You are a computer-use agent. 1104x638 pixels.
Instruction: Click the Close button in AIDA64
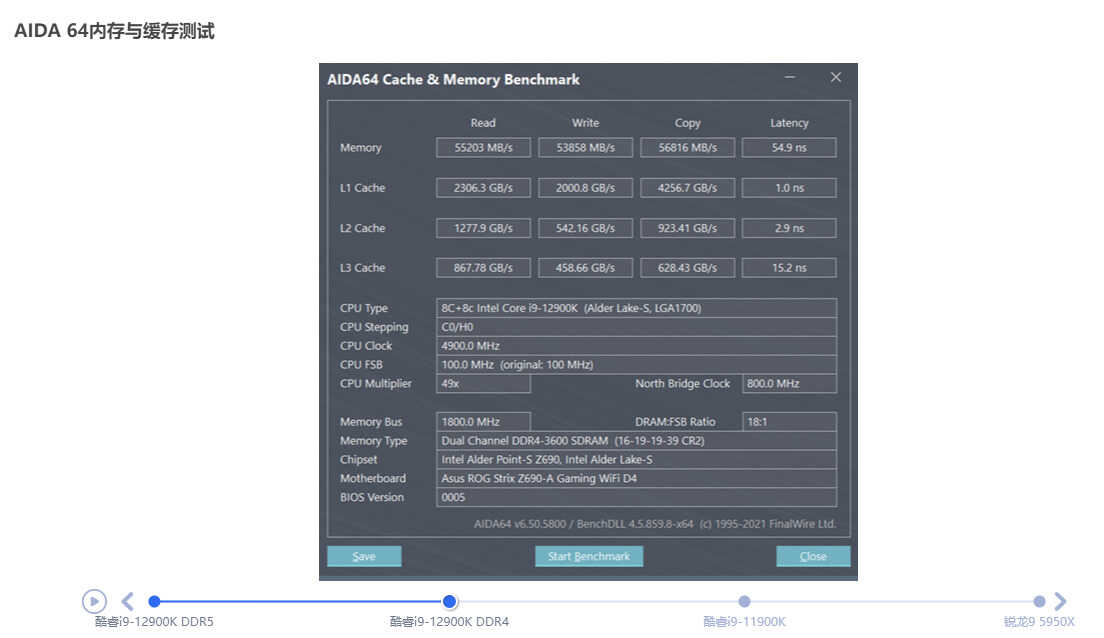click(x=813, y=556)
